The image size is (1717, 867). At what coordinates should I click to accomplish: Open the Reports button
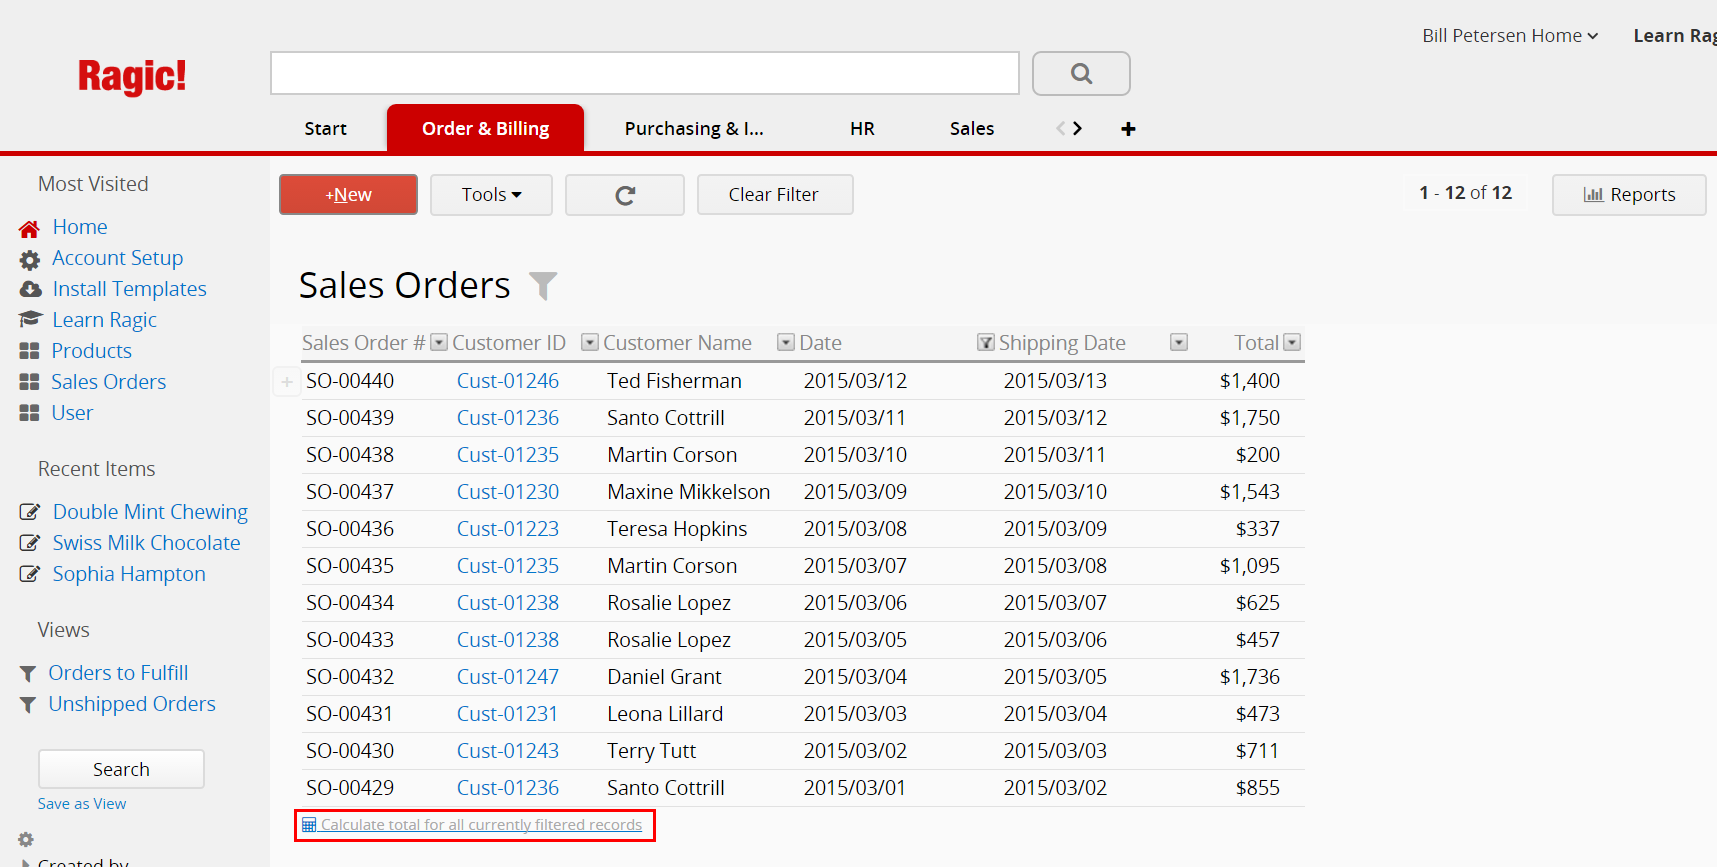(x=1629, y=195)
